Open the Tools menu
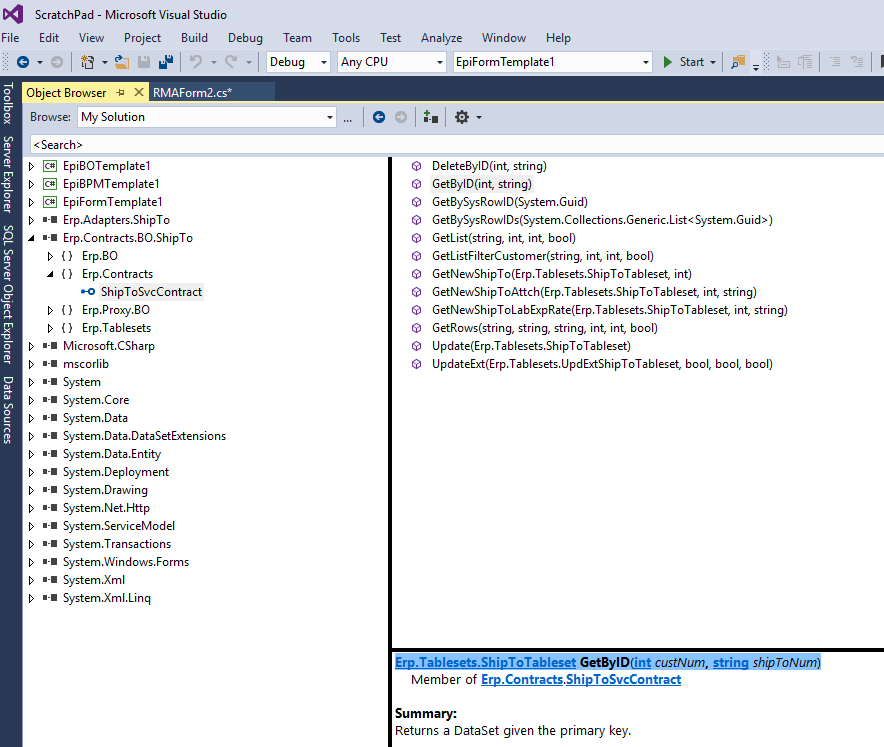Image resolution: width=884 pixels, height=747 pixels. [346, 38]
